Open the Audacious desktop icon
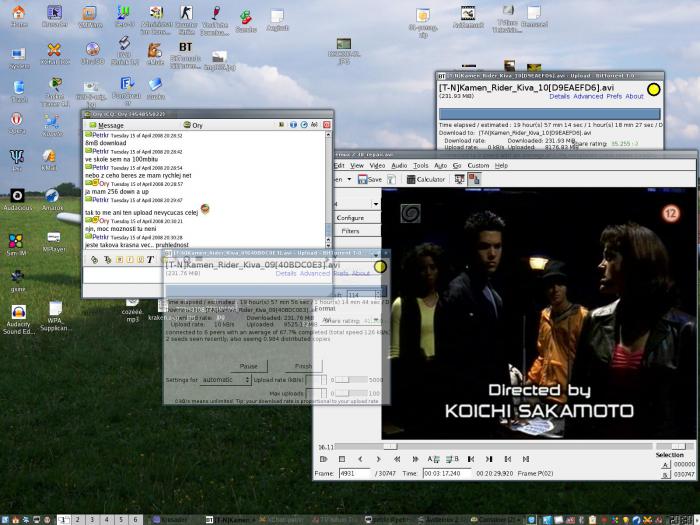Viewport: 700px width, 525px height. [x=17, y=200]
